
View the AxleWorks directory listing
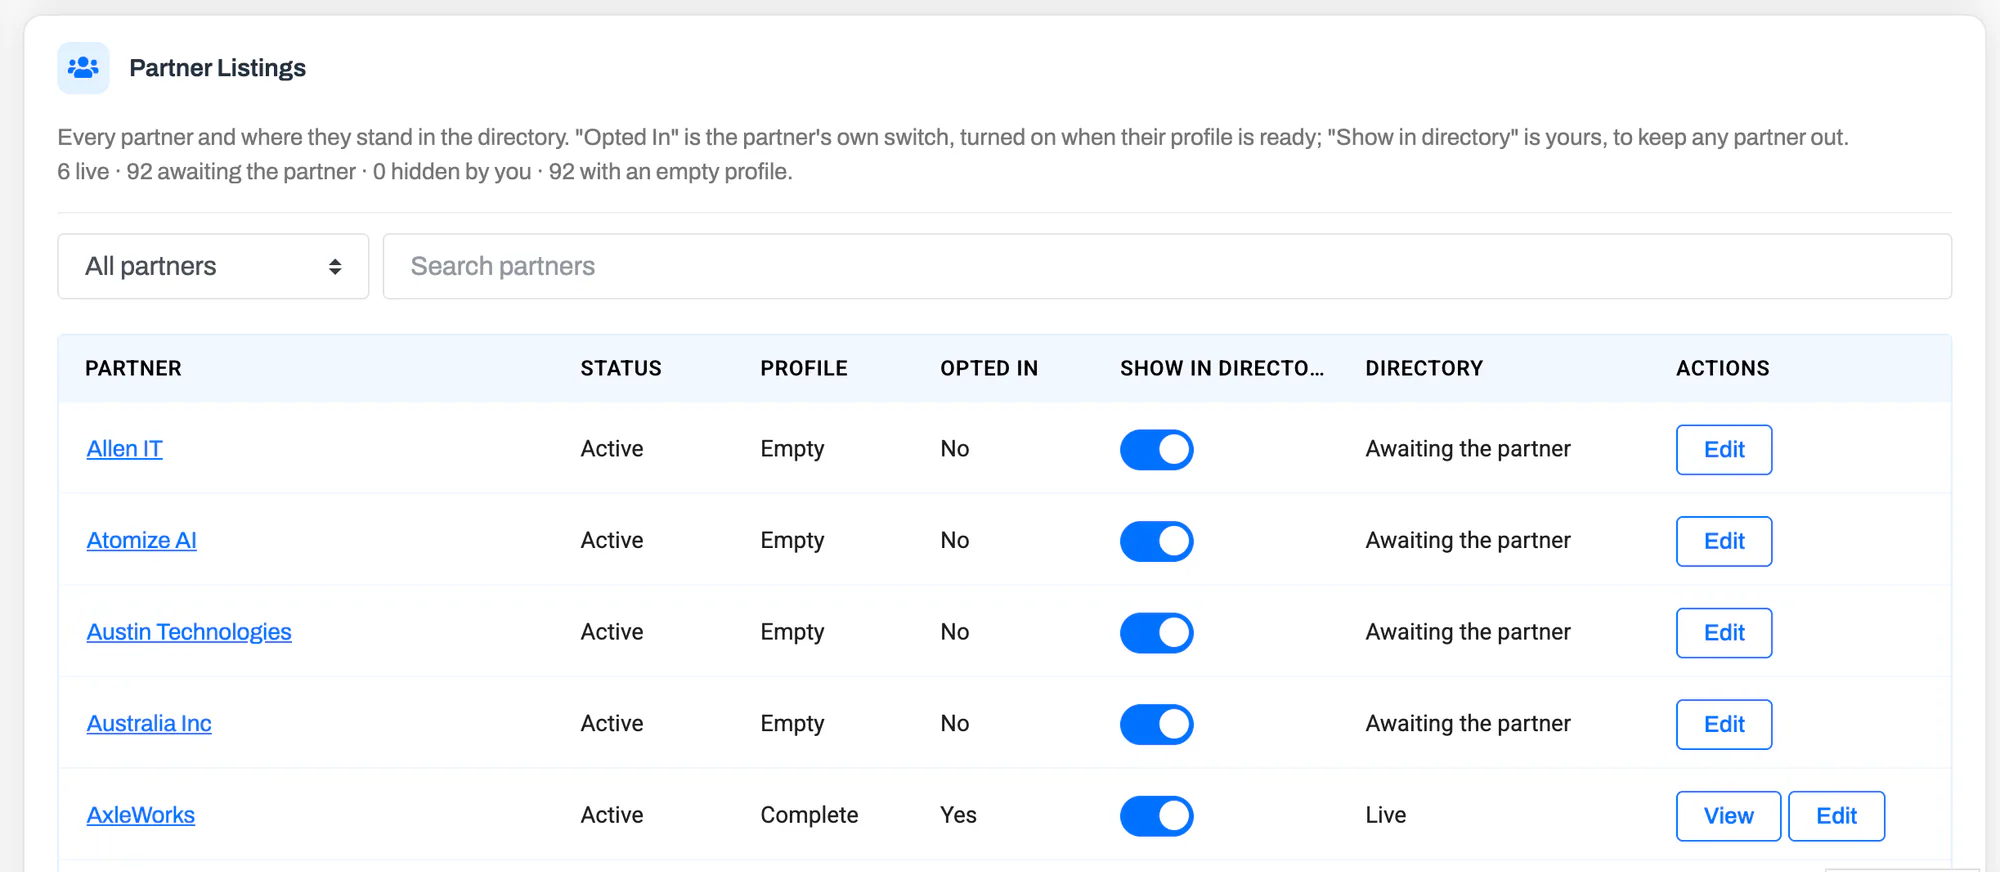point(1728,816)
